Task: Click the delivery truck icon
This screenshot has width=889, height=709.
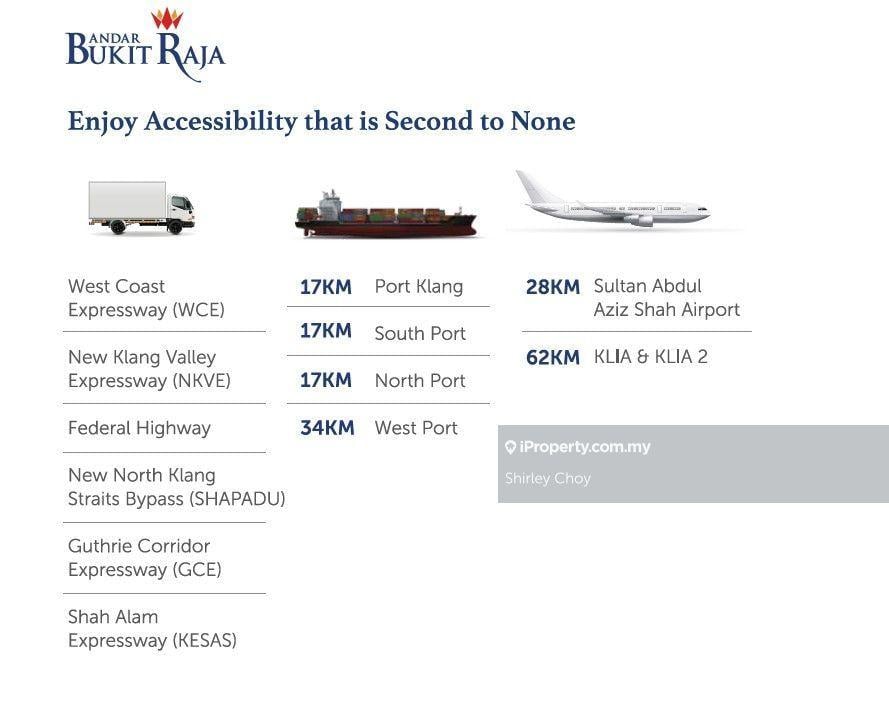Action: 140,208
